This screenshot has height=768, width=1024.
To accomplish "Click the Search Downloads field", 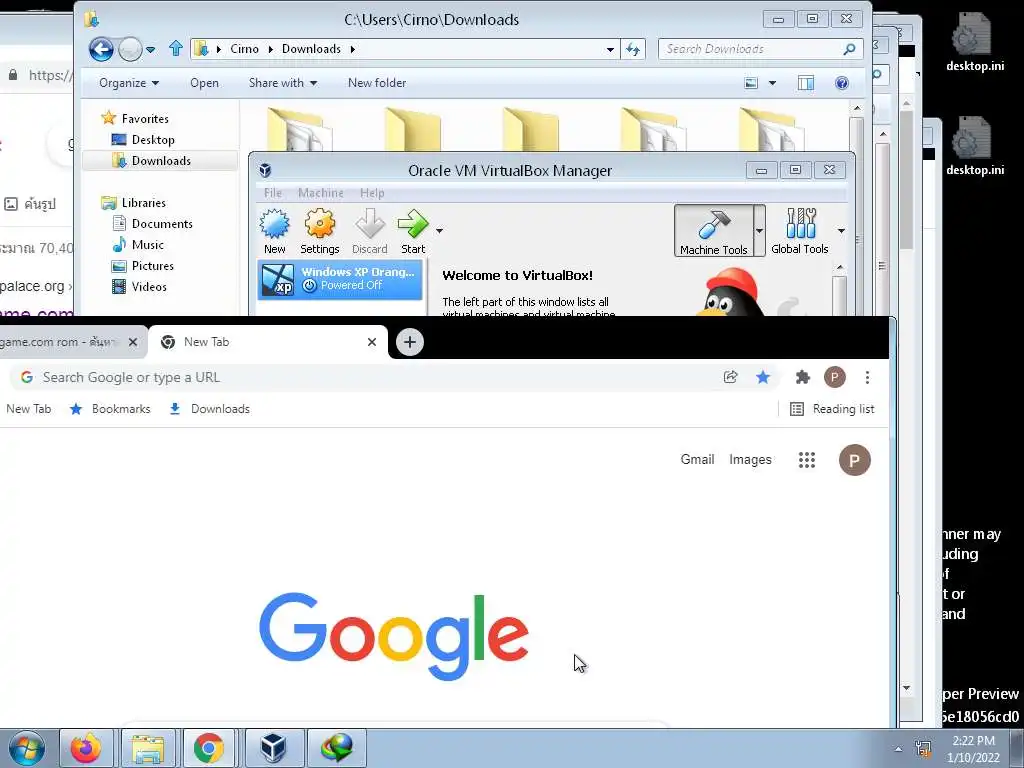I will [761, 49].
